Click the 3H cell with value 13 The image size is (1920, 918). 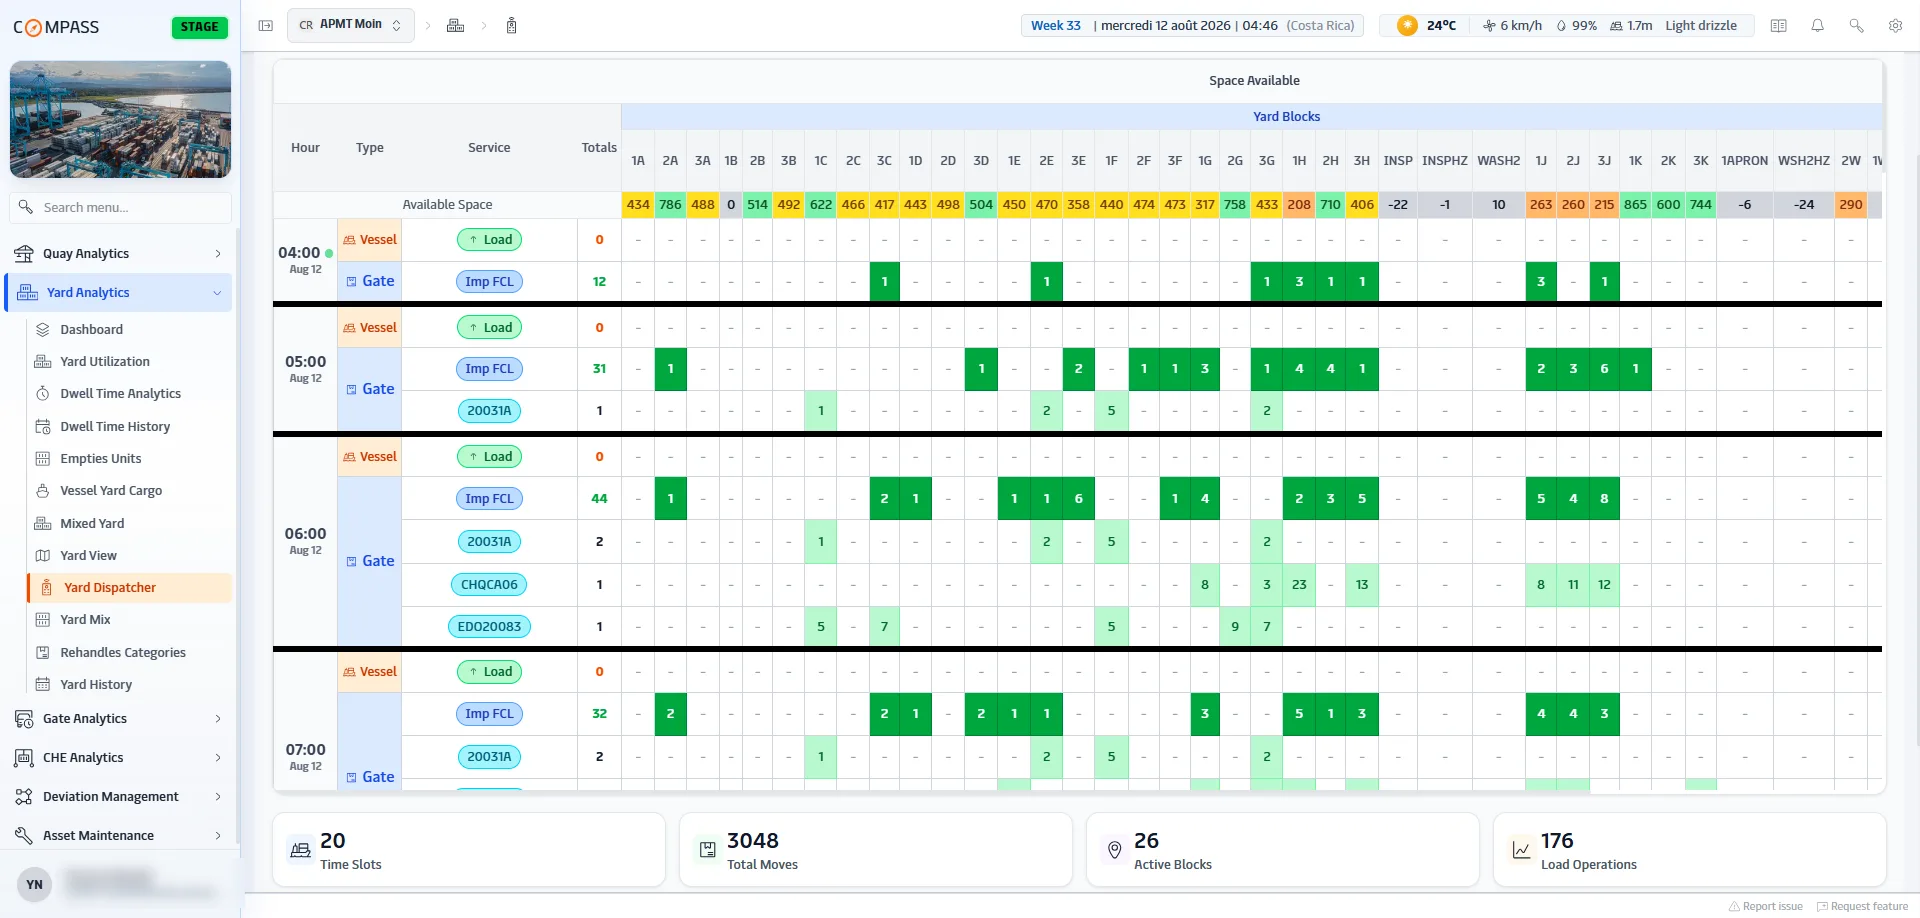tap(1362, 585)
